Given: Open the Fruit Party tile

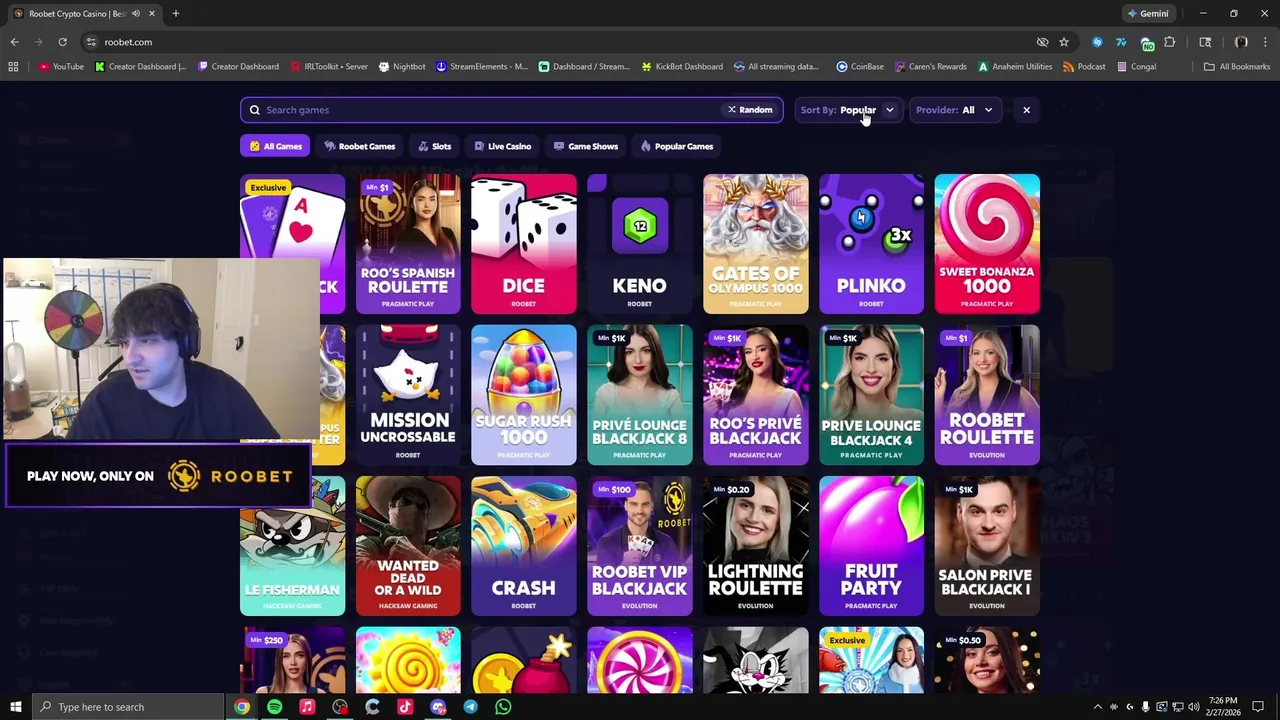Looking at the screenshot, I should tap(871, 546).
